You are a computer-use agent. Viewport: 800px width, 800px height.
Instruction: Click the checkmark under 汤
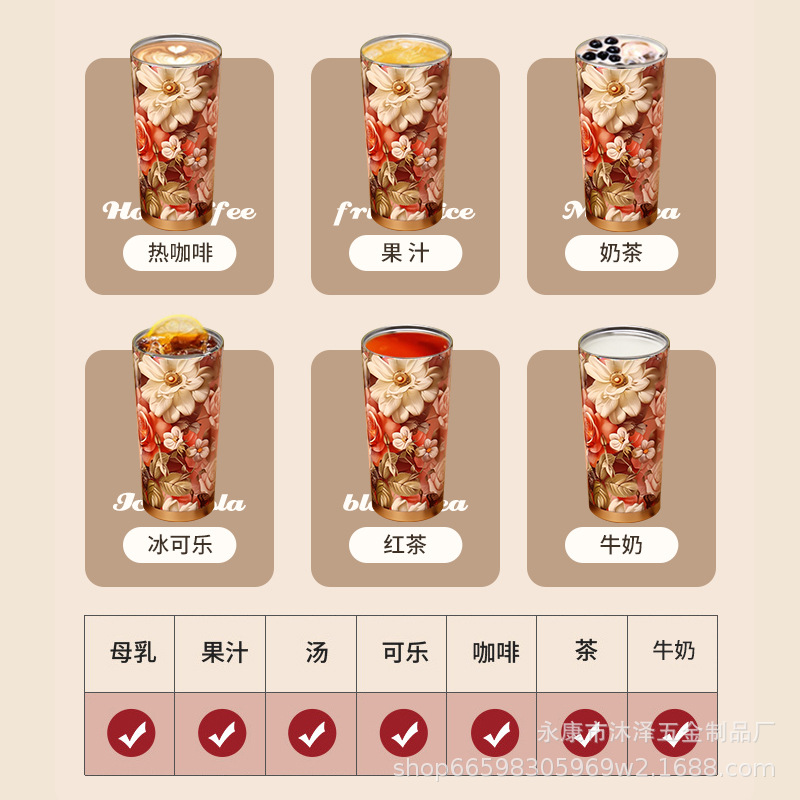pyautogui.click(x=312, y=733)
